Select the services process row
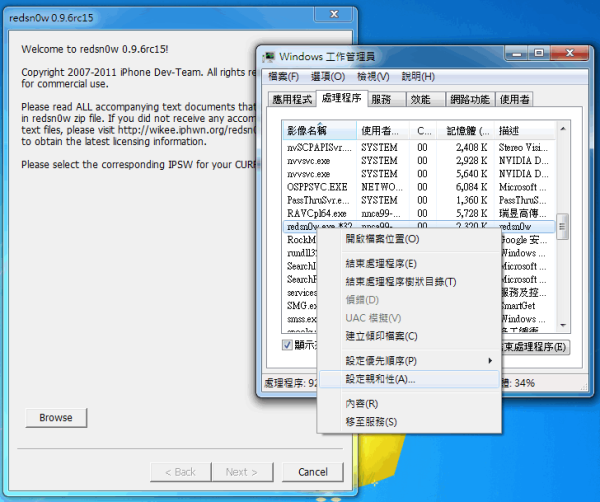The width and height of the screenshot is (600, 502). click(302, 293)
